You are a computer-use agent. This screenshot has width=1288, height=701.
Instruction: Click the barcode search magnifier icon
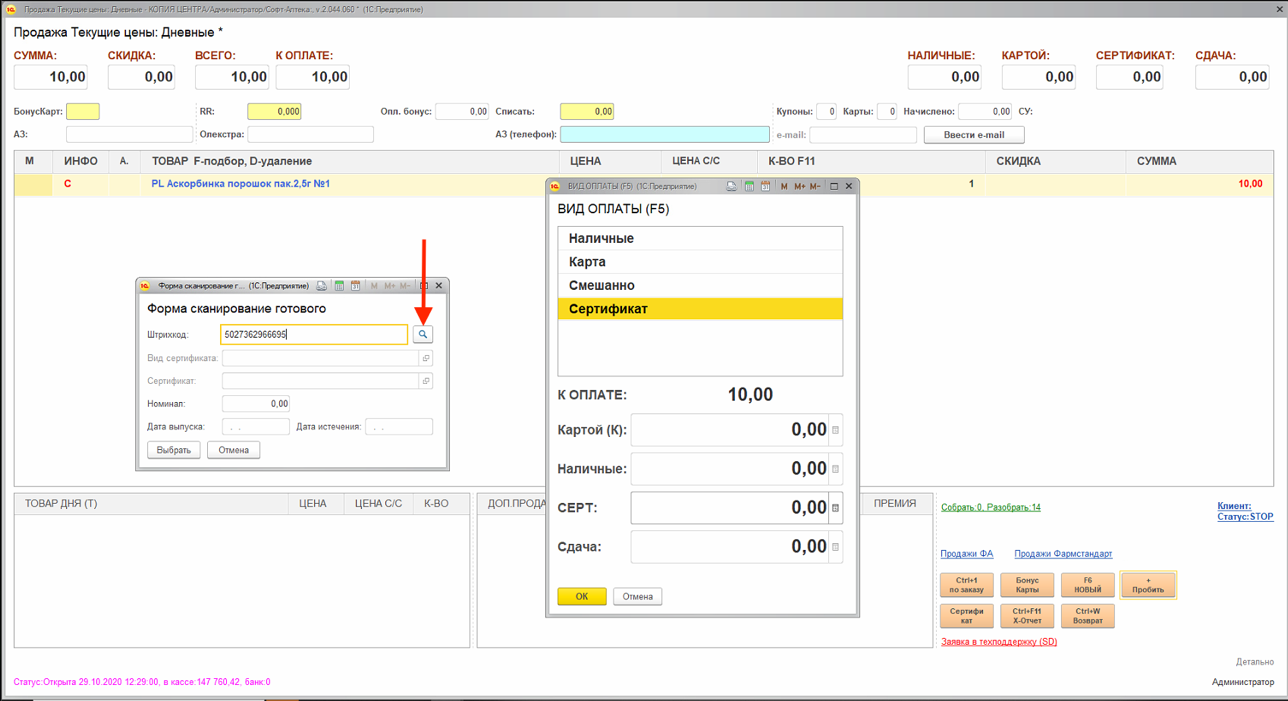pyautogui.click(x=423, y=334)
